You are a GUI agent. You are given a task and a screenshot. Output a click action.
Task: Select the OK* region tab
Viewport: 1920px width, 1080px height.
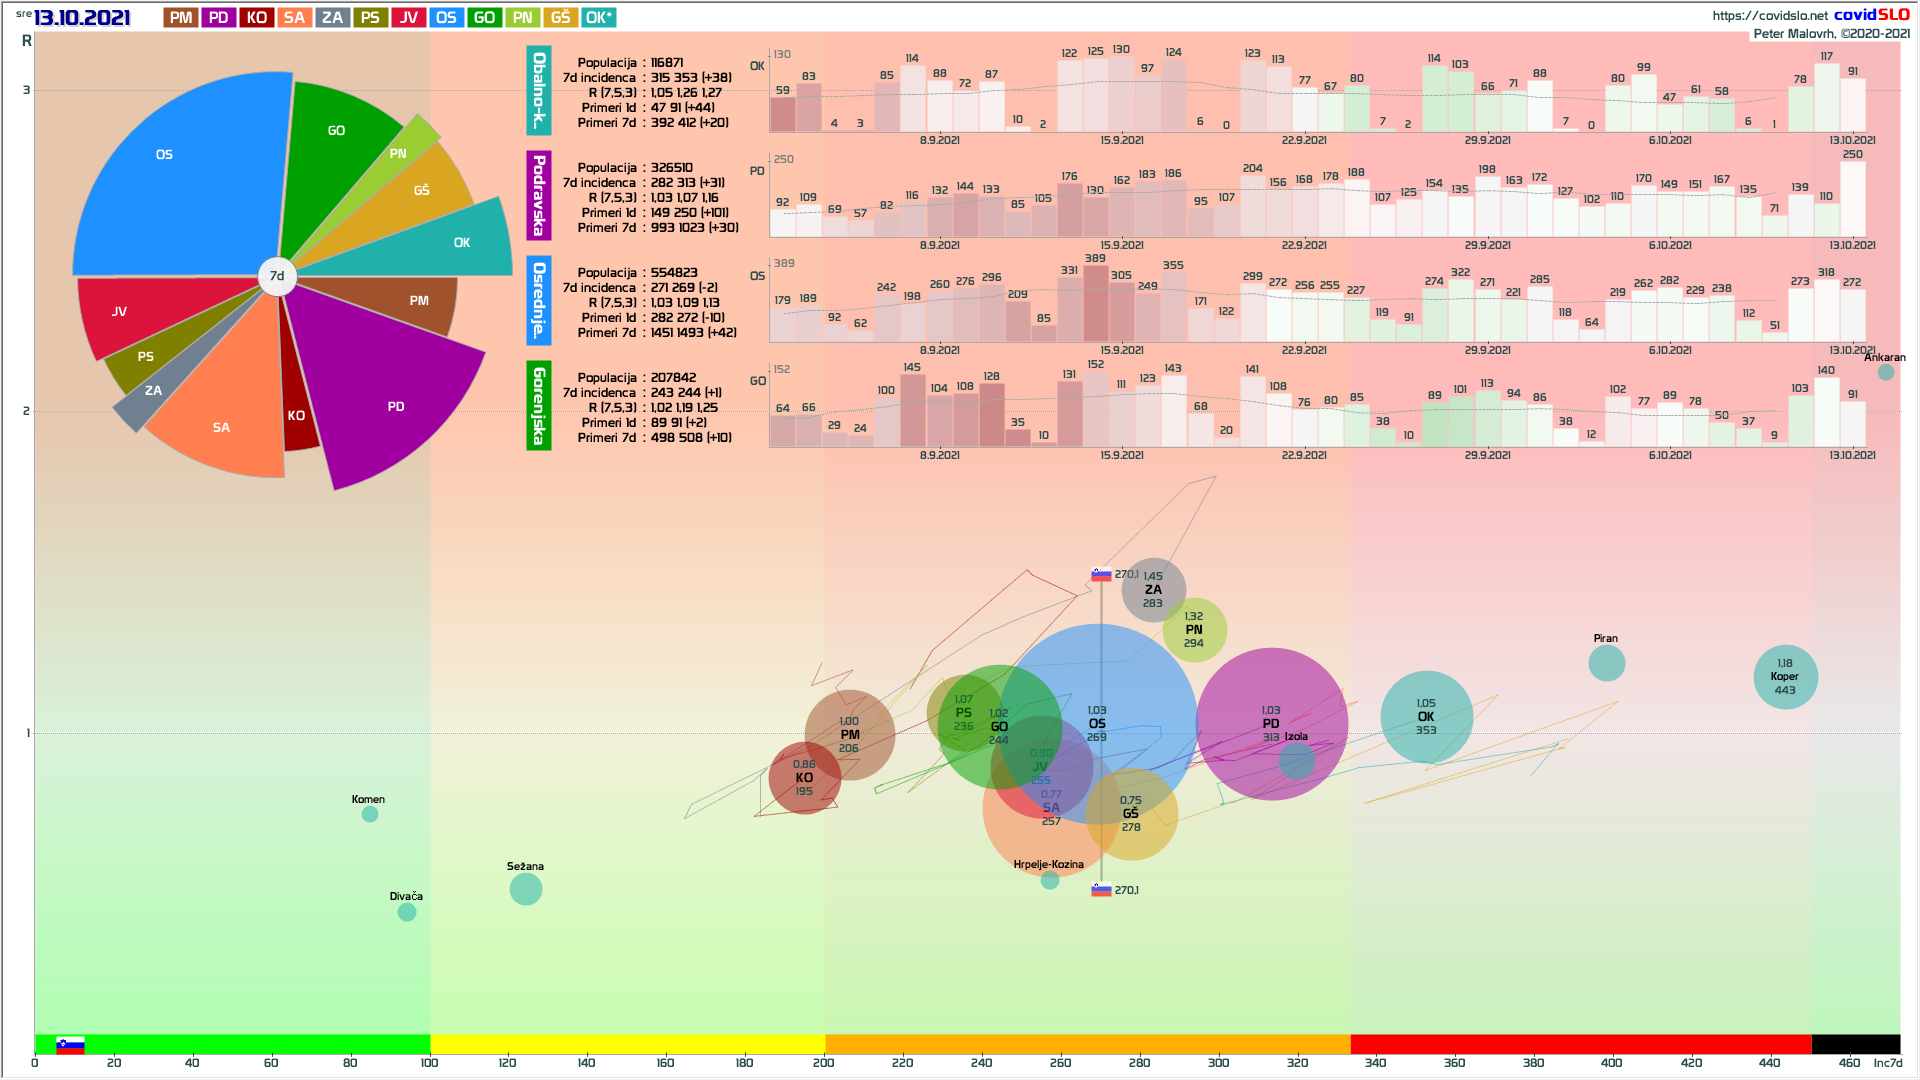point(599,18)
